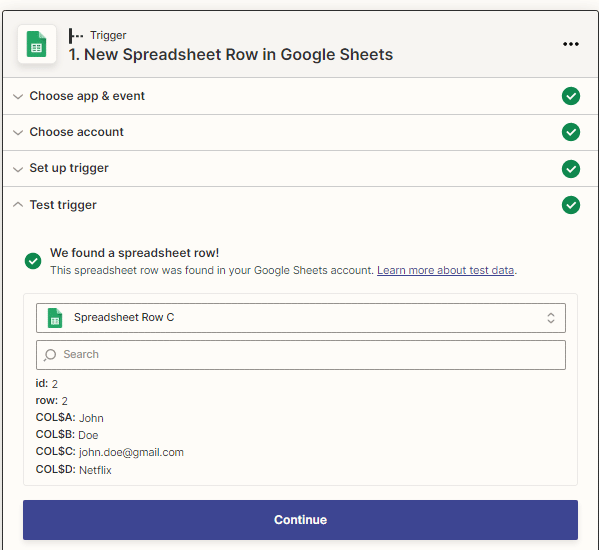This screenshot has width=599, height=550.
Task: Click the magnifier icon in search box
Action: pos(50,355)
